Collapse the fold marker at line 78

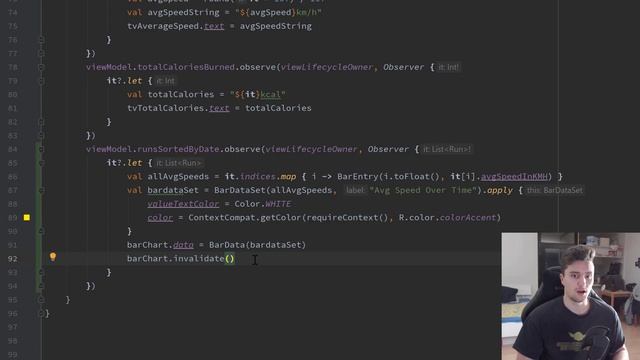click(41, 67)
